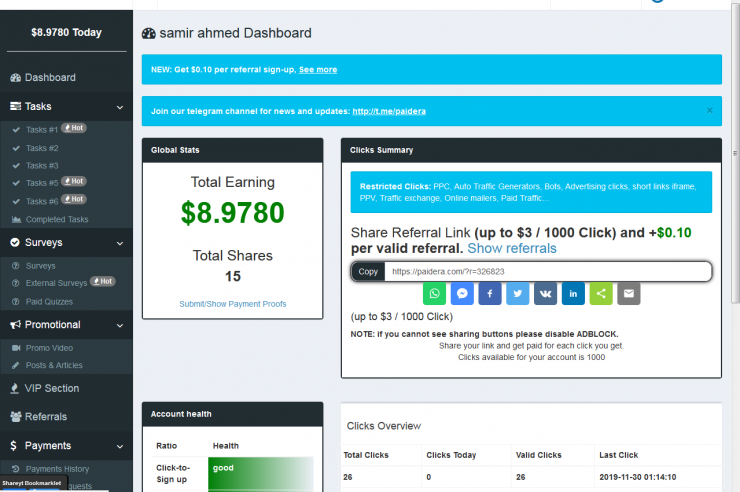
Task: Expand the Tasks sidebar section
Action: click(x=66, y=106)
